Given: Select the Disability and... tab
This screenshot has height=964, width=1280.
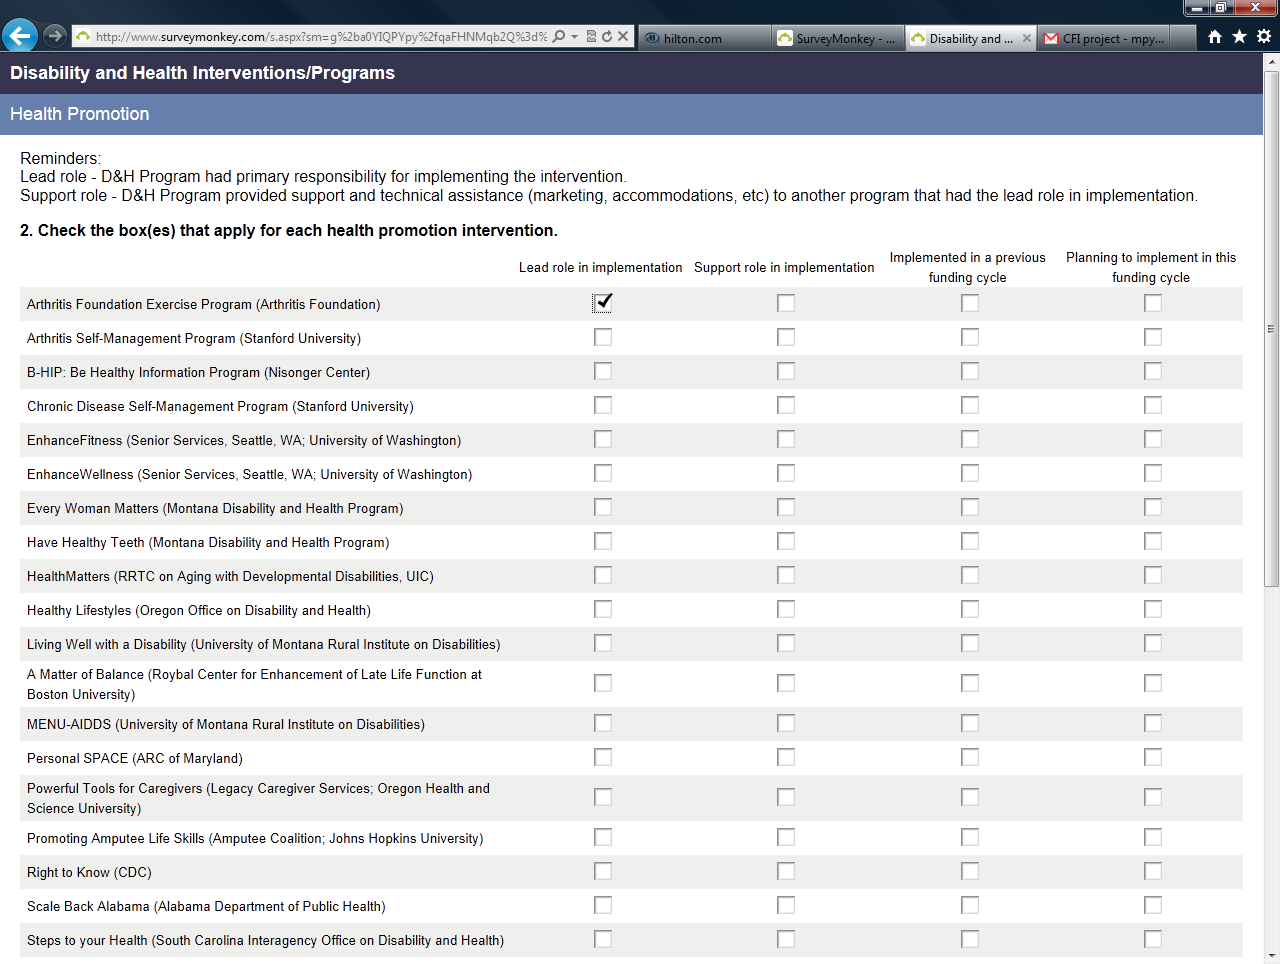Looking at the screenshot, I should tap(970, 38).
